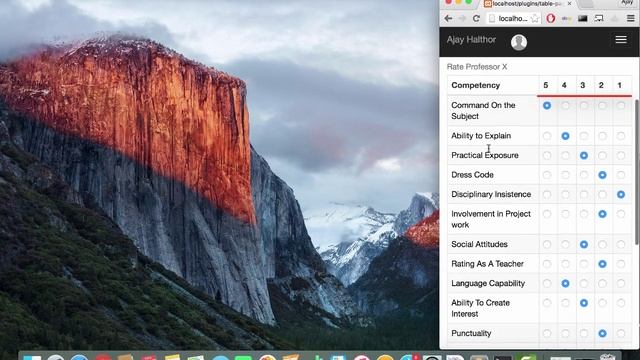640x360 pixels.
Task: Open the red shield extension icon
Action: (551, 18)
